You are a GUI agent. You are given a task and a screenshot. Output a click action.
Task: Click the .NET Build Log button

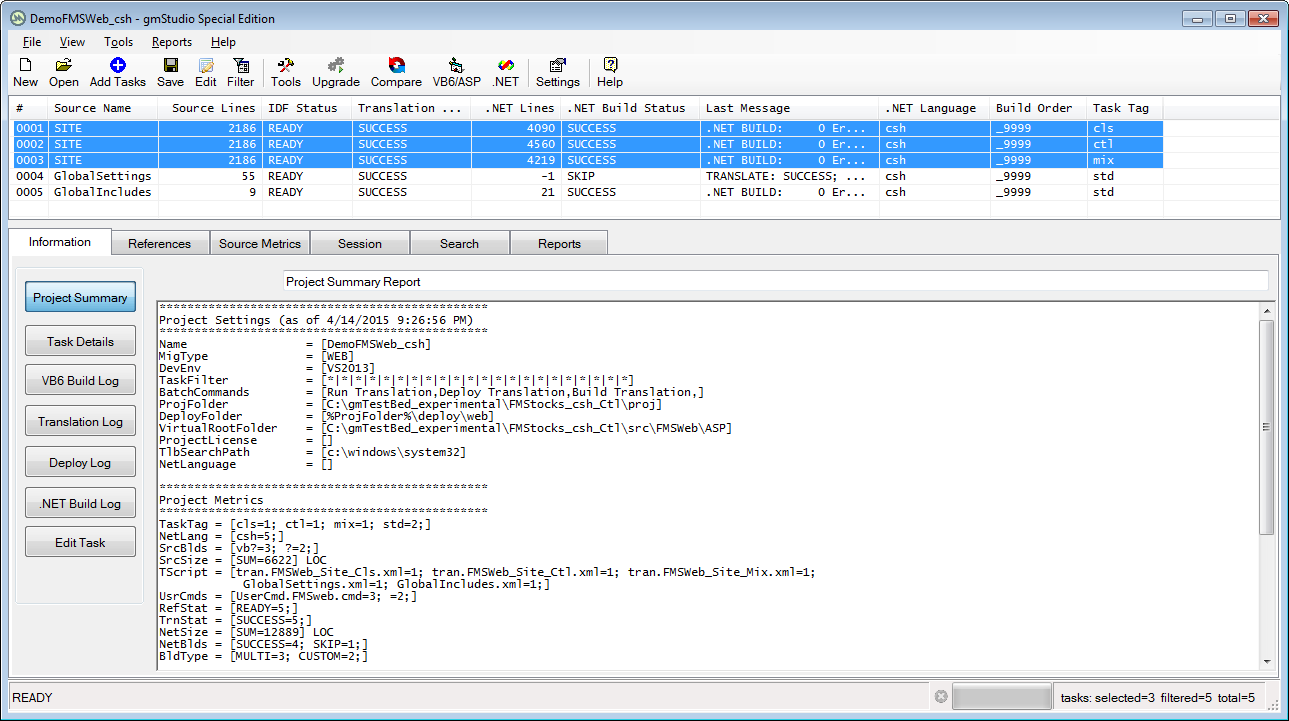(80, 503)
